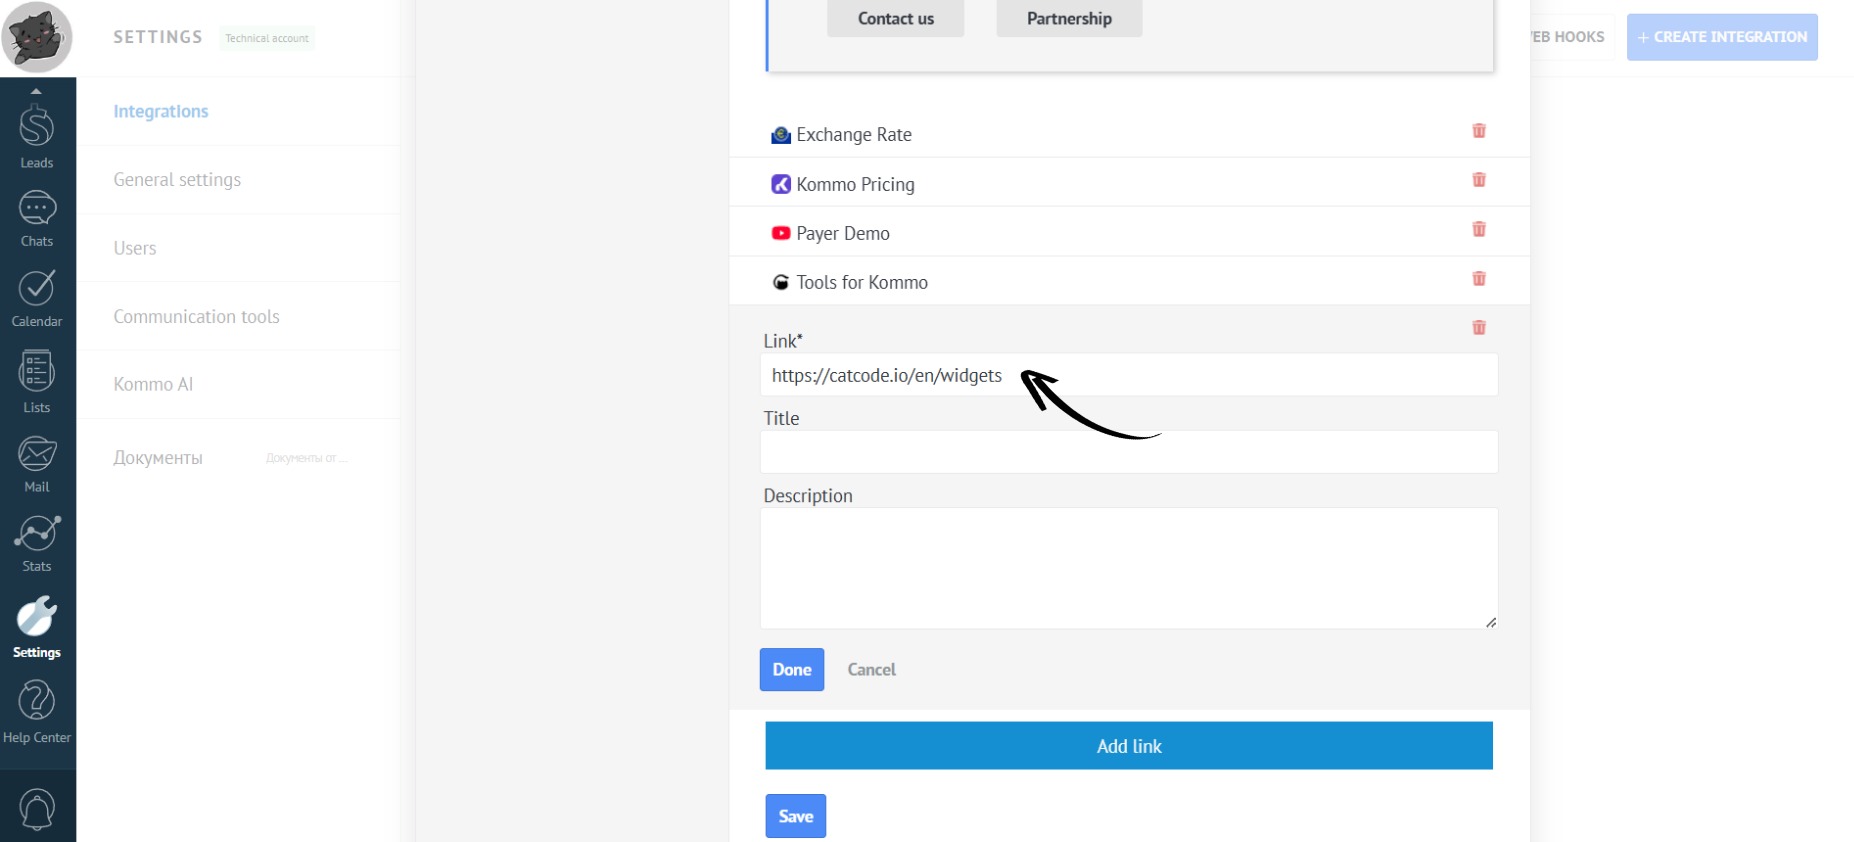This screenshot has width=1854, height=842.
Task: Click the Done button
Action: point(791,670)
